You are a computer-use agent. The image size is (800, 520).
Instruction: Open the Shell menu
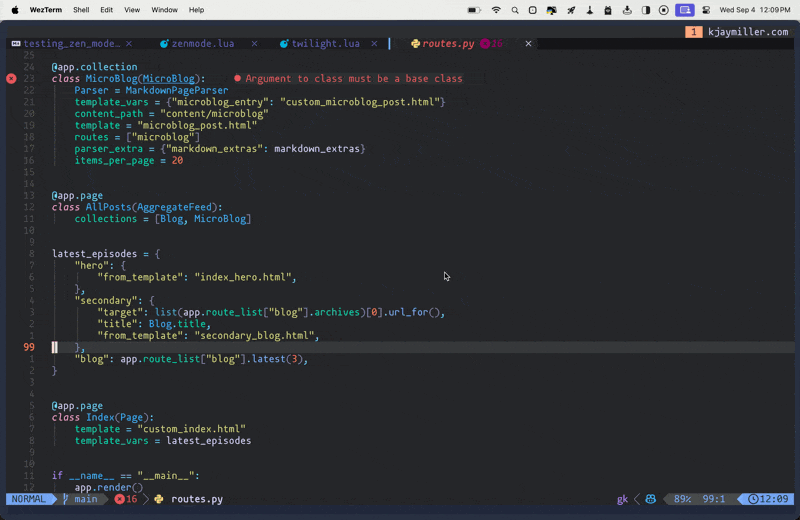[x=81, y=10]
